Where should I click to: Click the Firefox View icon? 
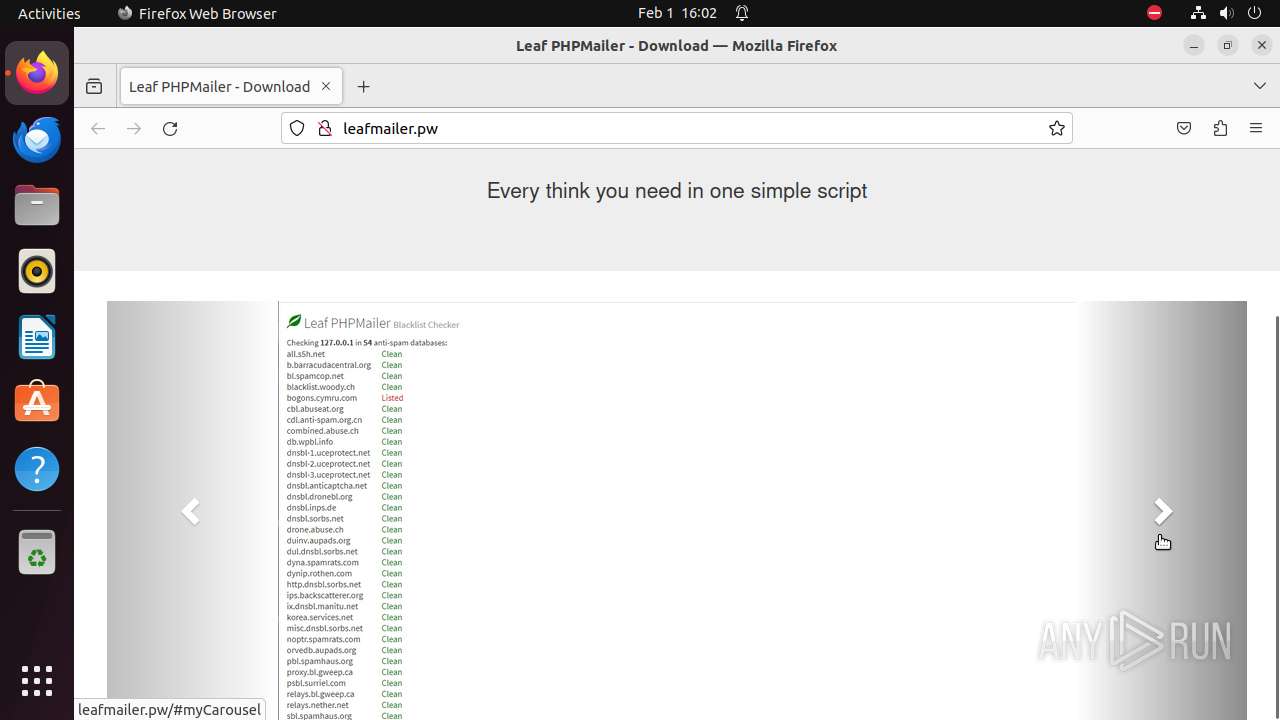click(94, 87)
